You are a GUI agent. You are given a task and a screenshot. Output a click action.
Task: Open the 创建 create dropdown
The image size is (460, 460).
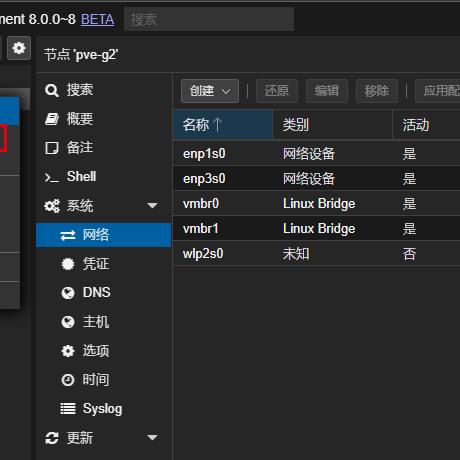point(210,91)
